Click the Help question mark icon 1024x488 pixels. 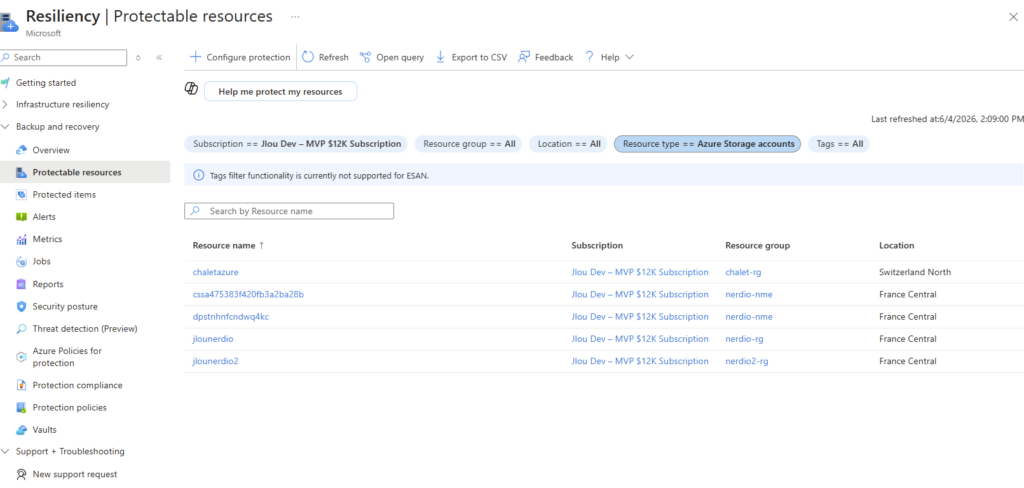(589, 57)
